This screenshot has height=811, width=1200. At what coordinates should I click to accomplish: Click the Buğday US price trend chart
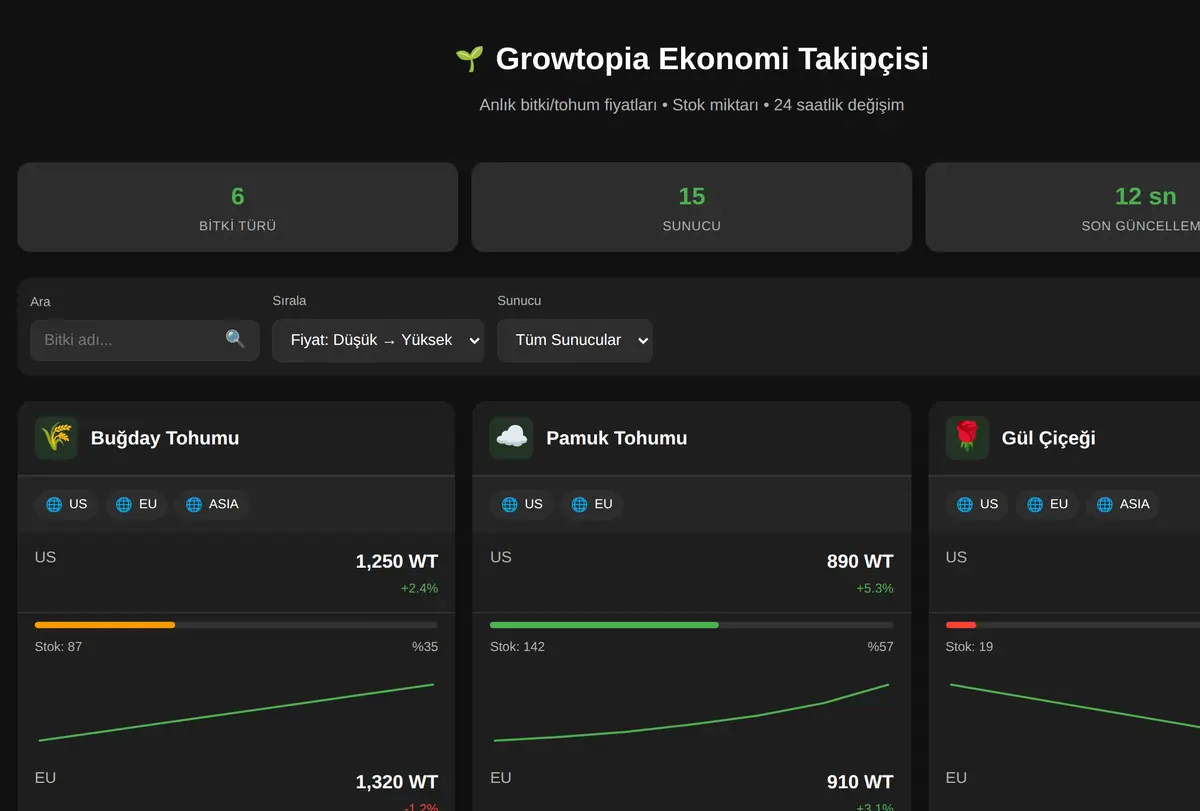click(x=236, y=712)
